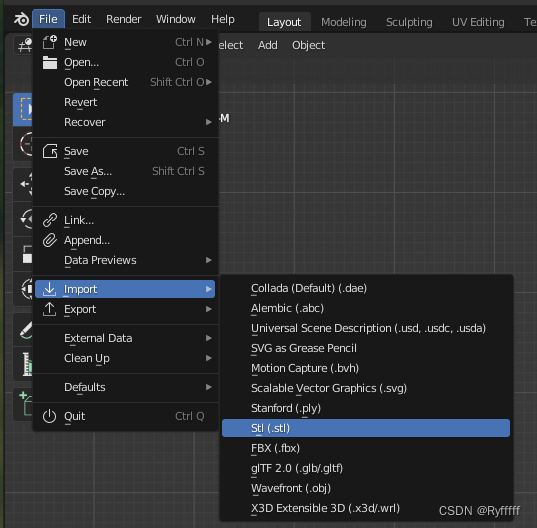
Task: Select the box select tool in toolbar
Action: [23, 109]
